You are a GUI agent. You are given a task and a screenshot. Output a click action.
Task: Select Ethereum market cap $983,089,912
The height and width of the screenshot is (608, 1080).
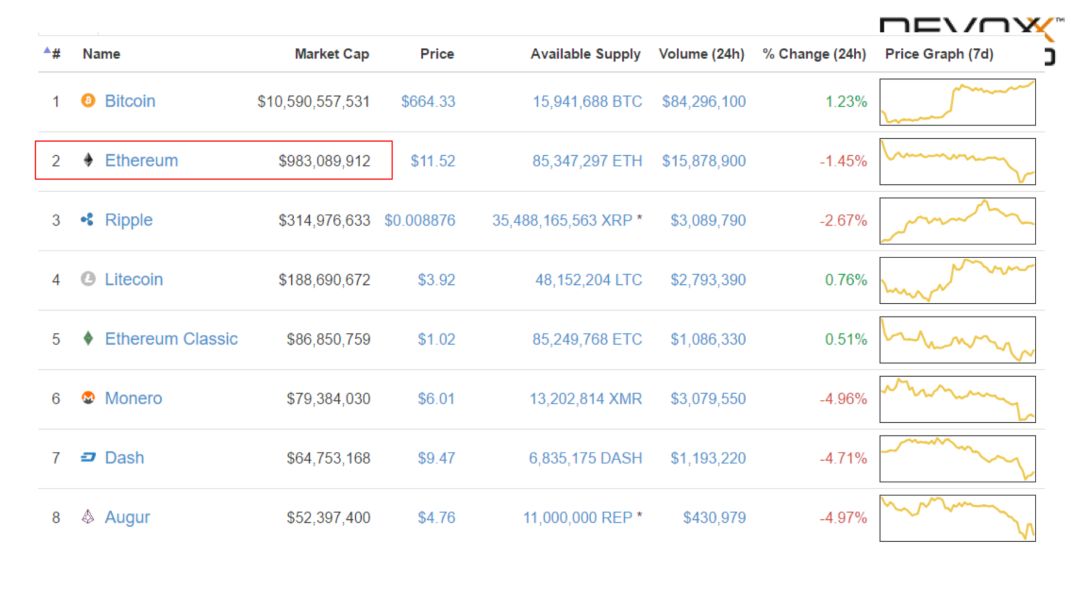[x=324, y=161]
